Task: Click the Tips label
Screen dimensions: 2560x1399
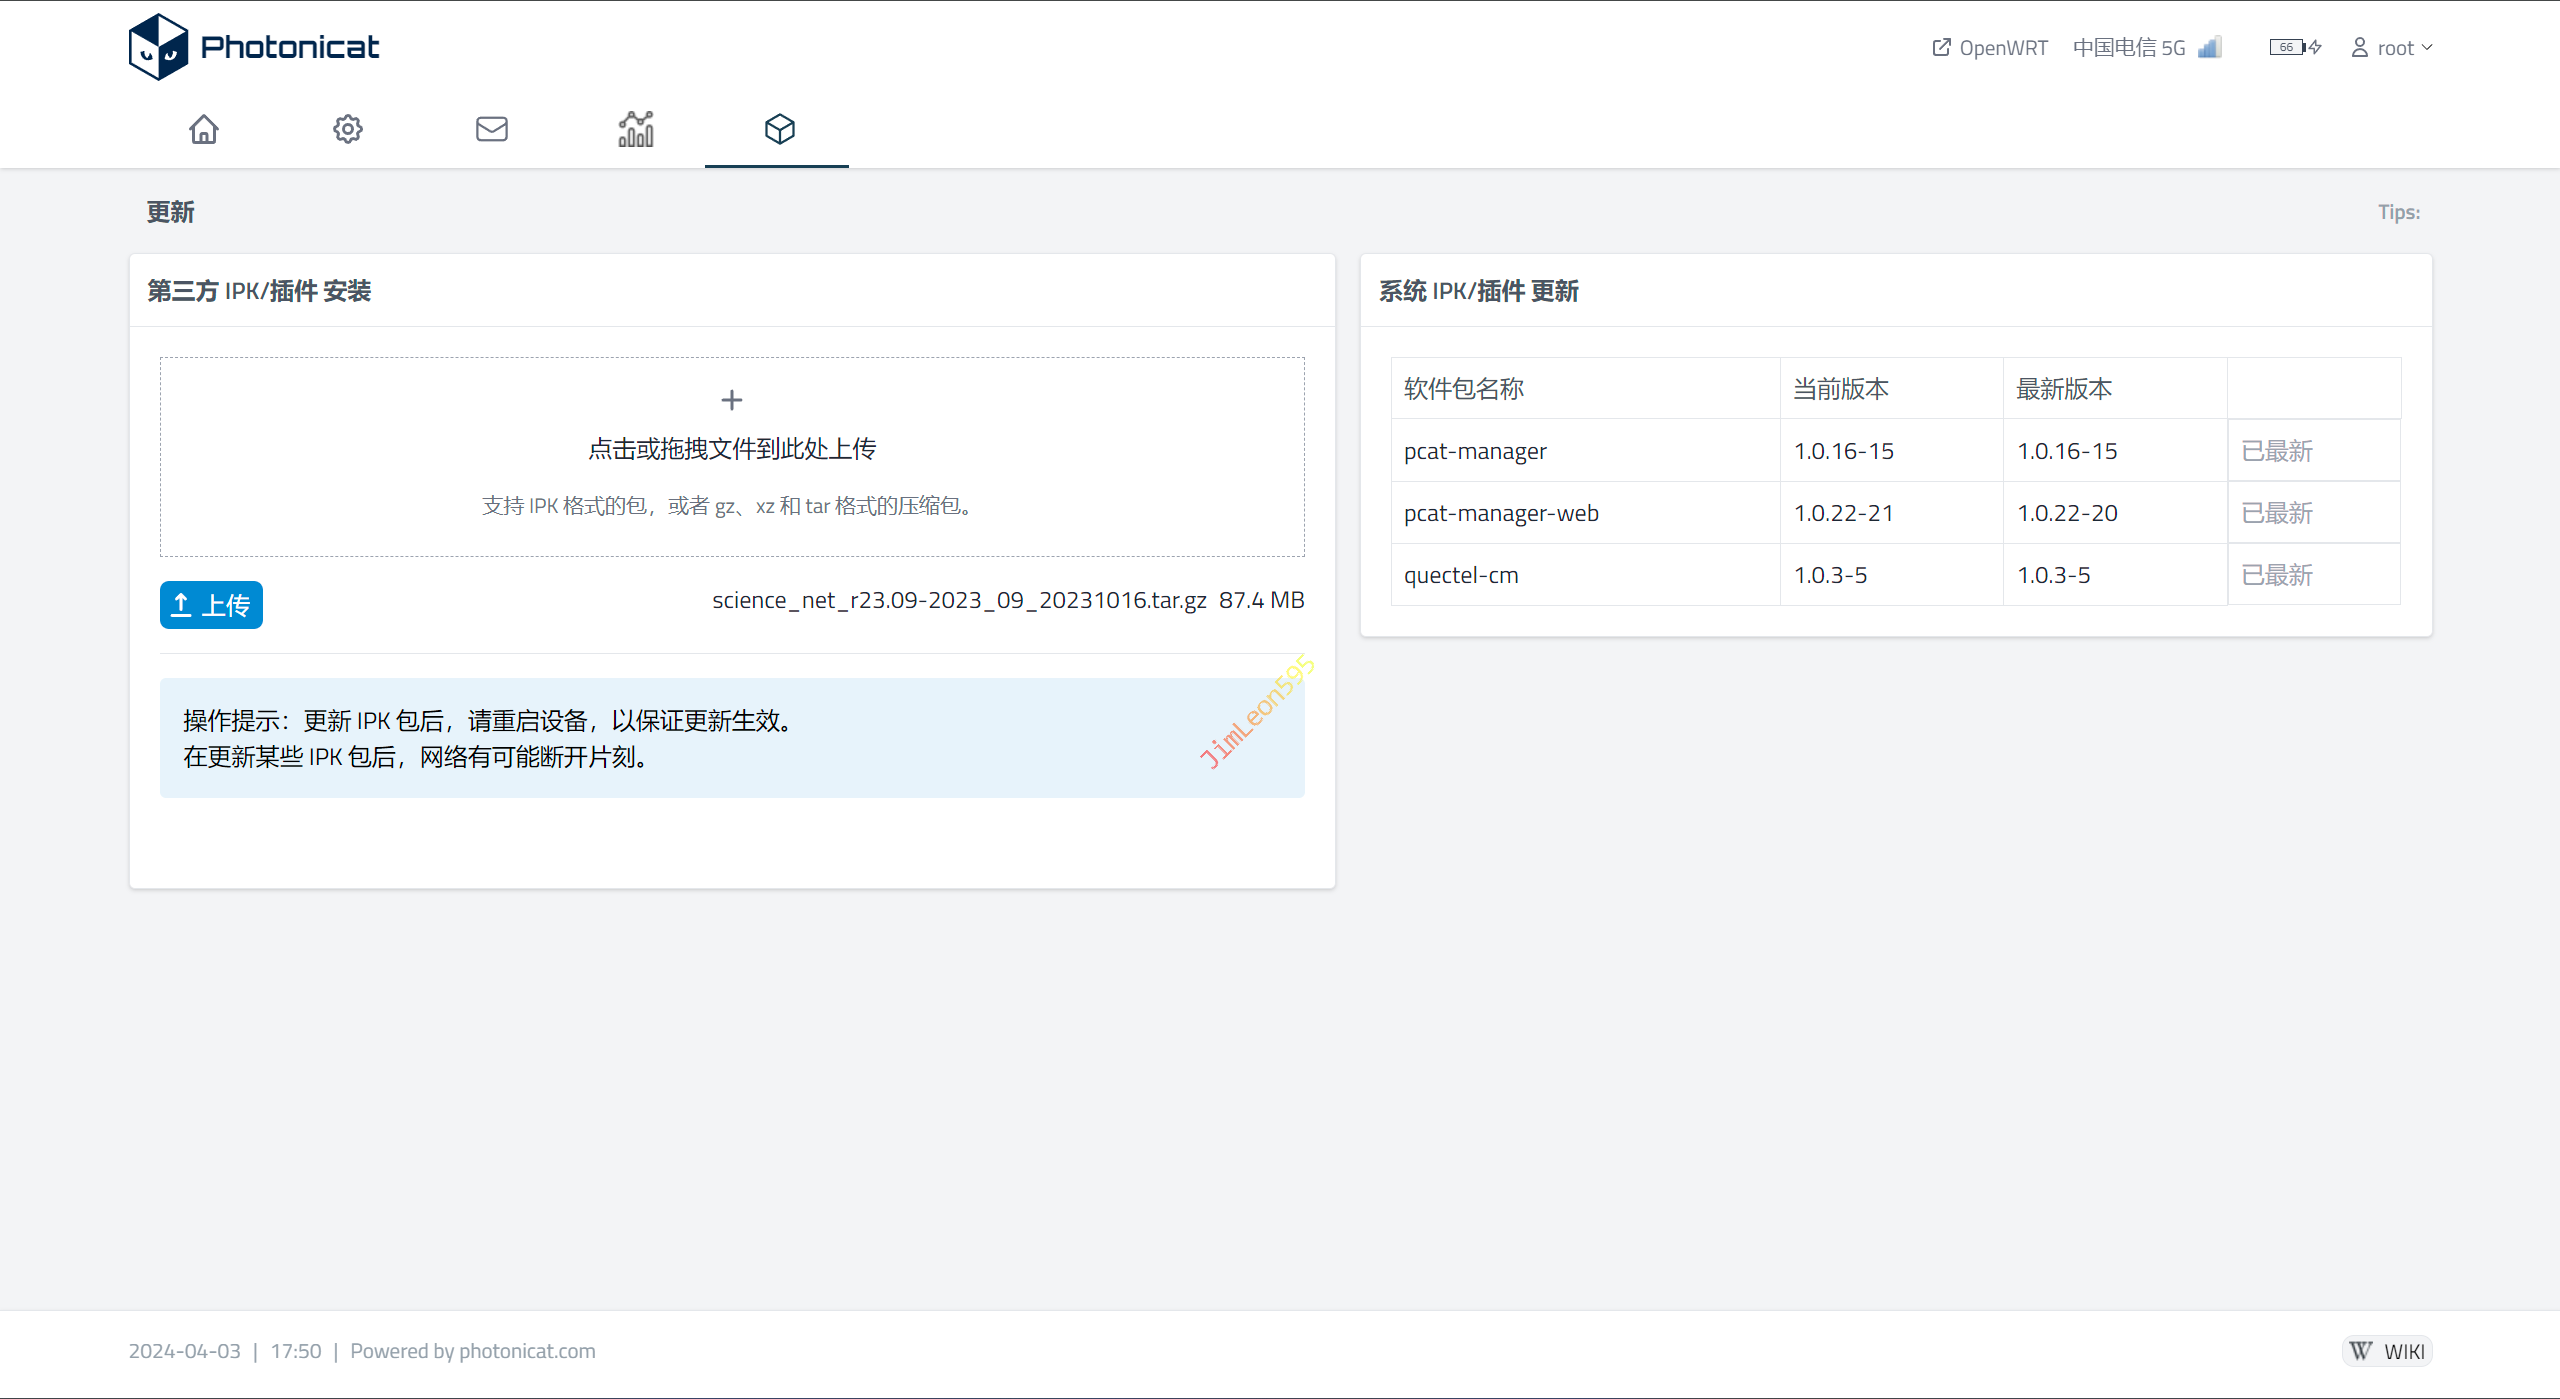Action: (2398, 212)
